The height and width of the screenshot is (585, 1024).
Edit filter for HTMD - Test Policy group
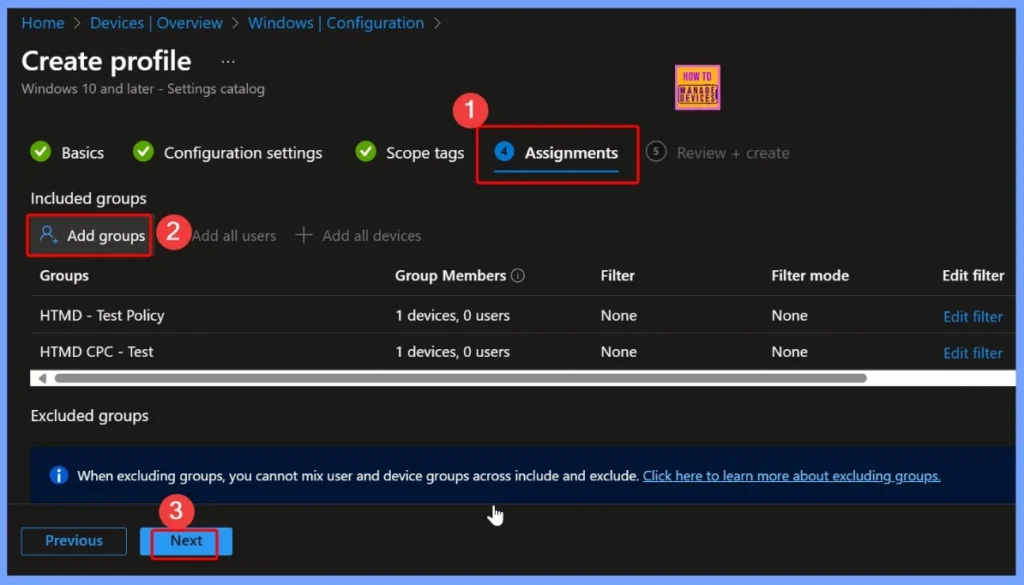tap(972, 315)
